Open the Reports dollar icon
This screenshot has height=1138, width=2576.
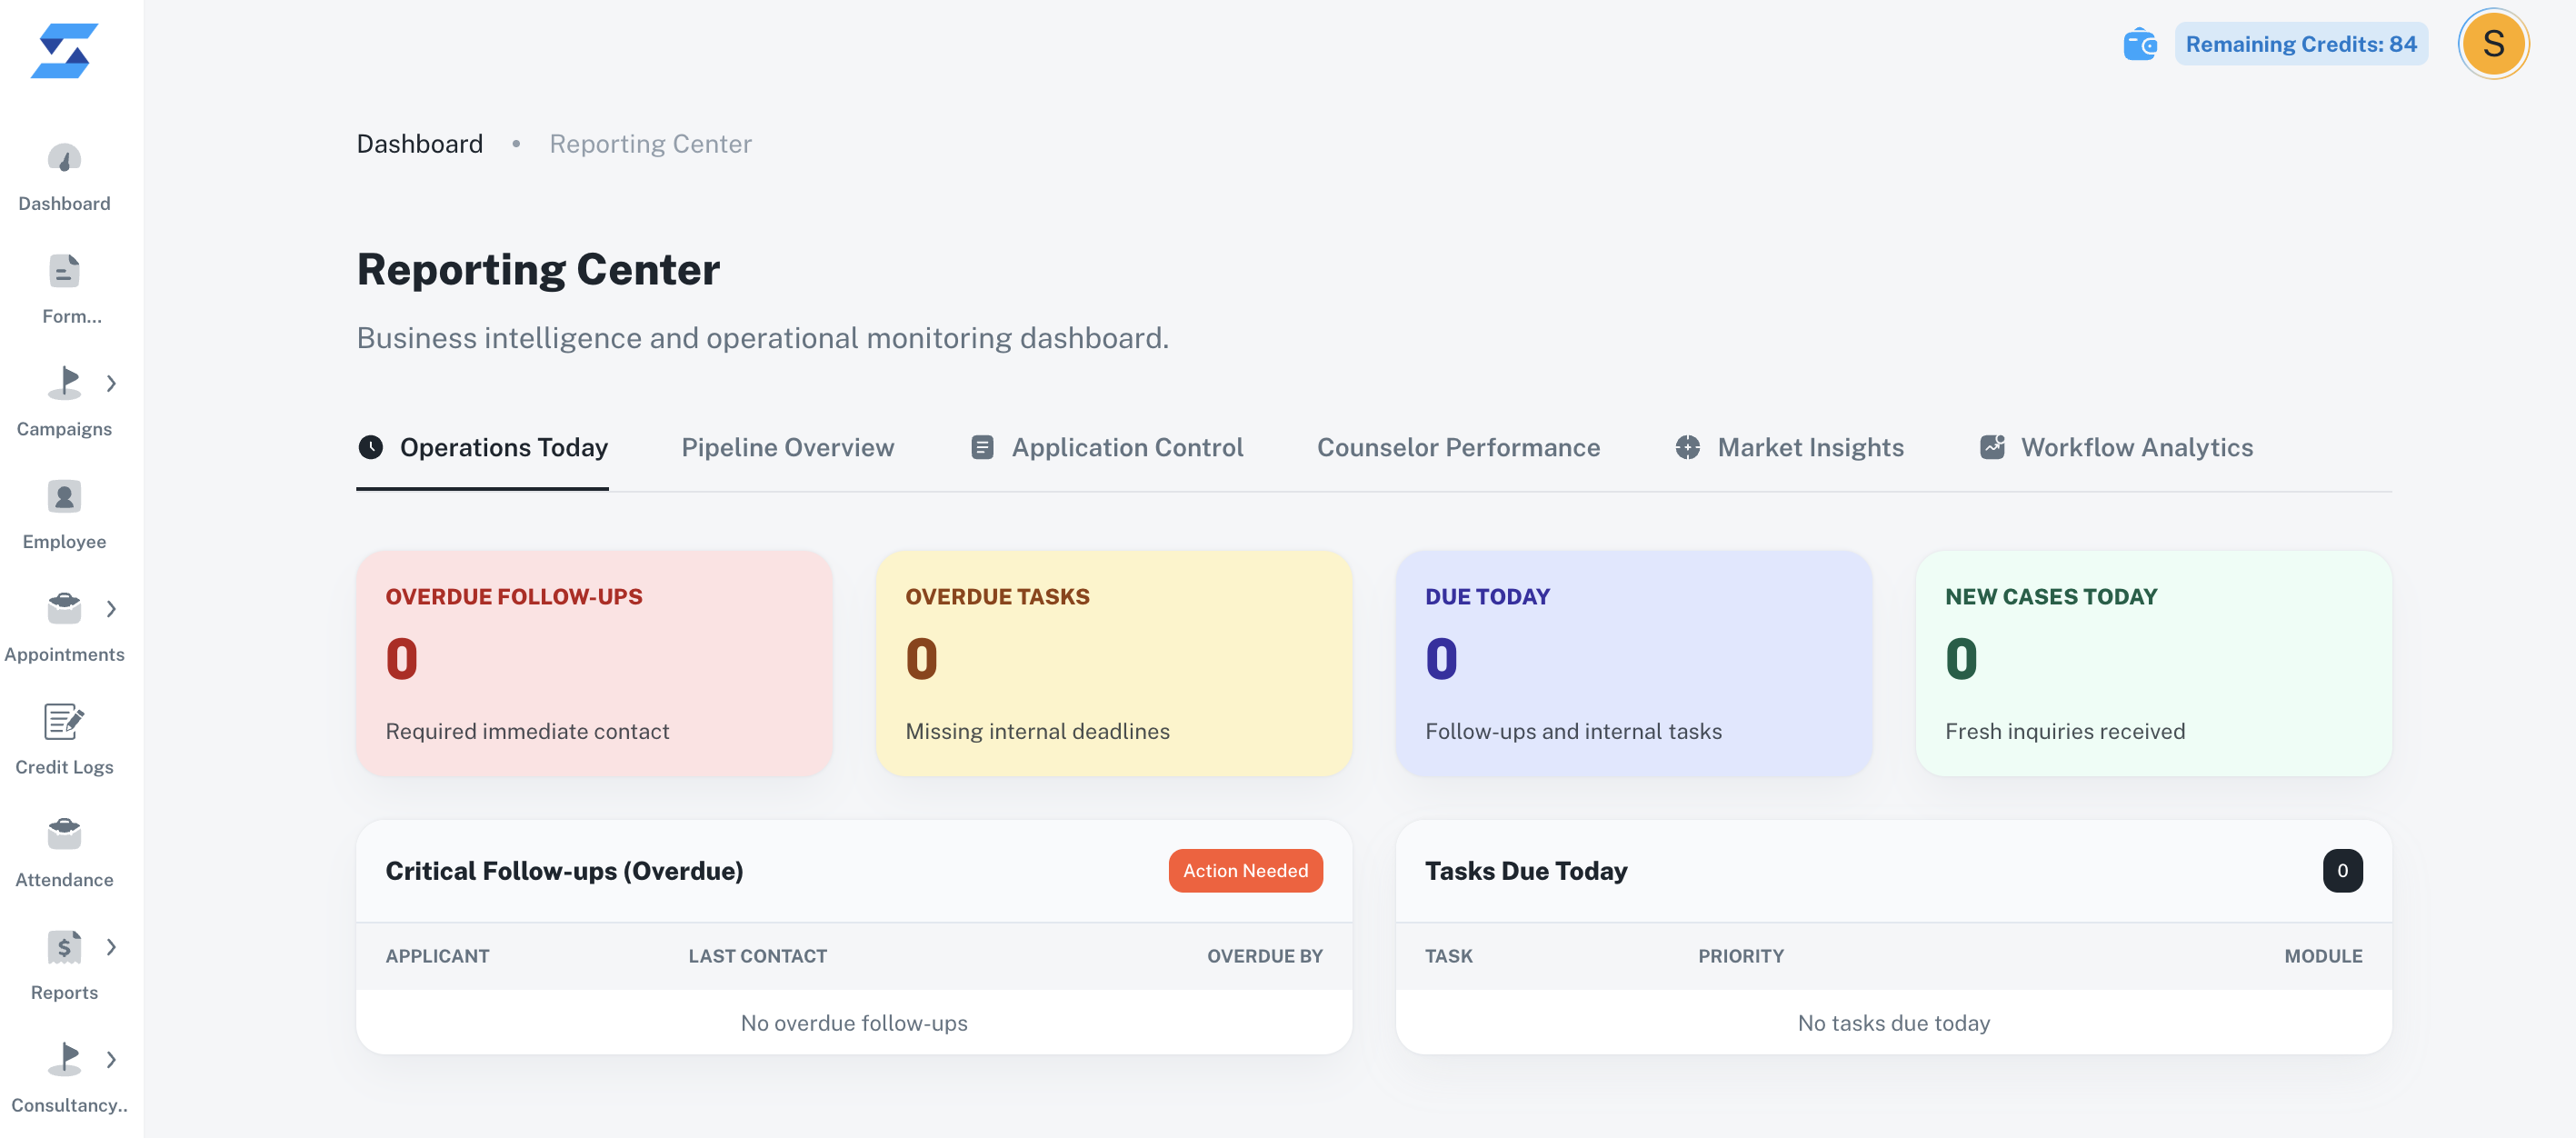click(x=64, y=946)
